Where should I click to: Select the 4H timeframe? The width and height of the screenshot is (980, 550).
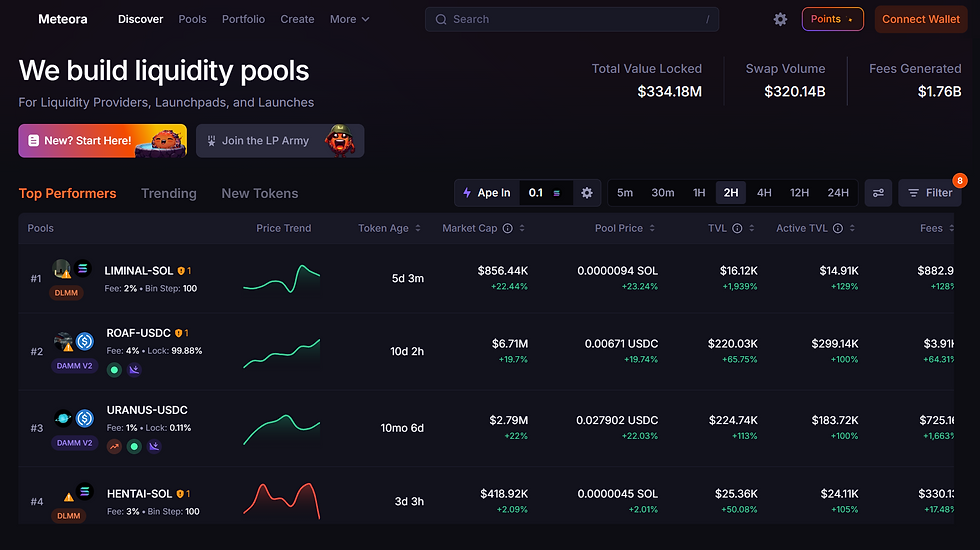tap(764, 193)
